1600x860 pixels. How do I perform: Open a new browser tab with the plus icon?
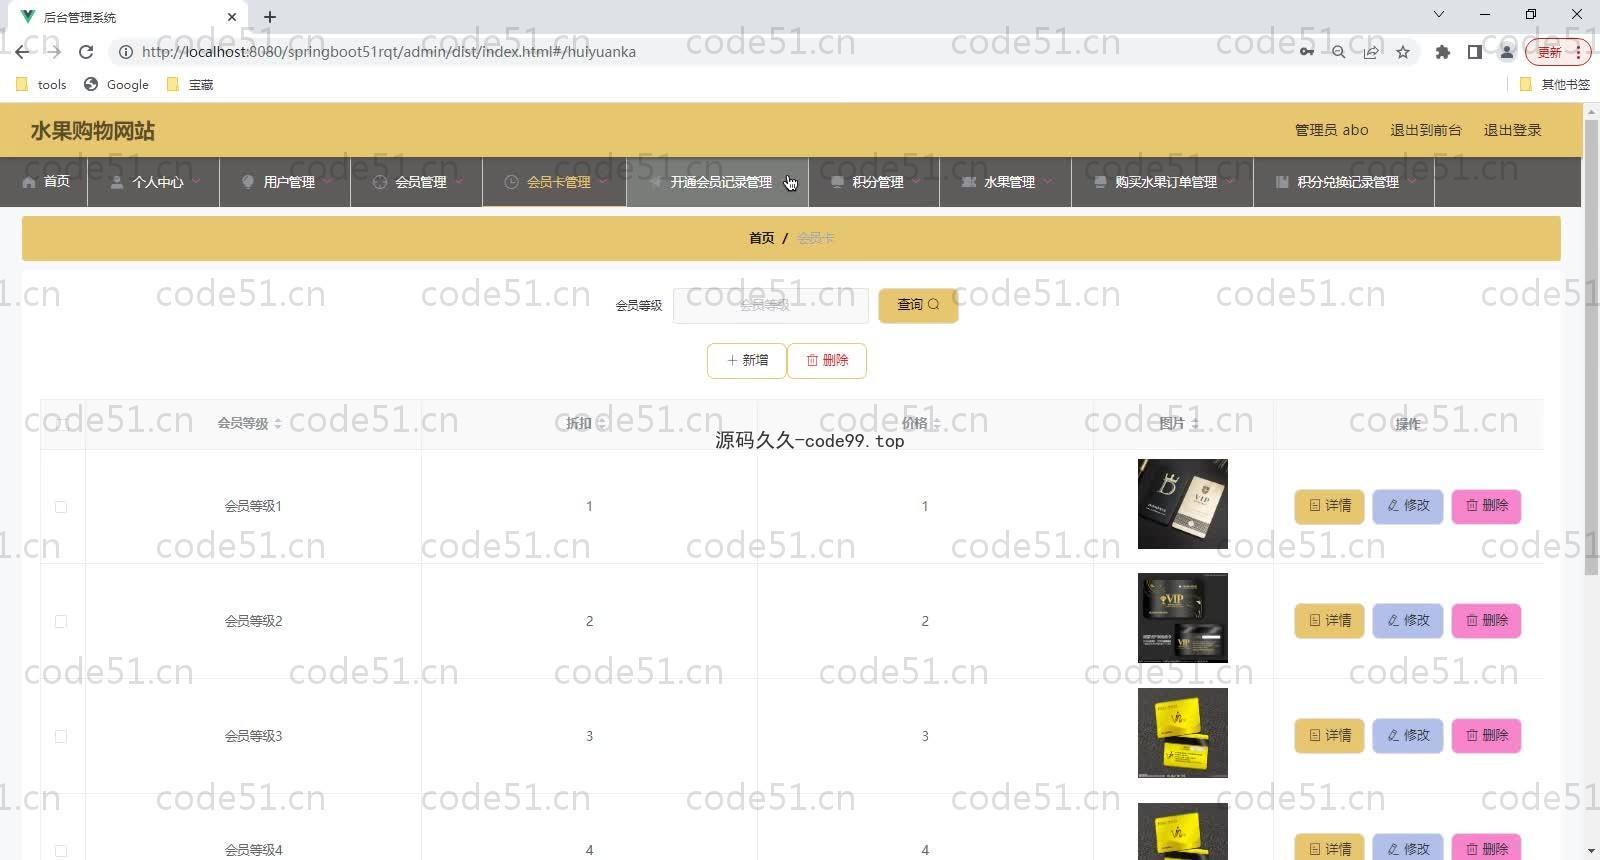[x=270, y=17]
